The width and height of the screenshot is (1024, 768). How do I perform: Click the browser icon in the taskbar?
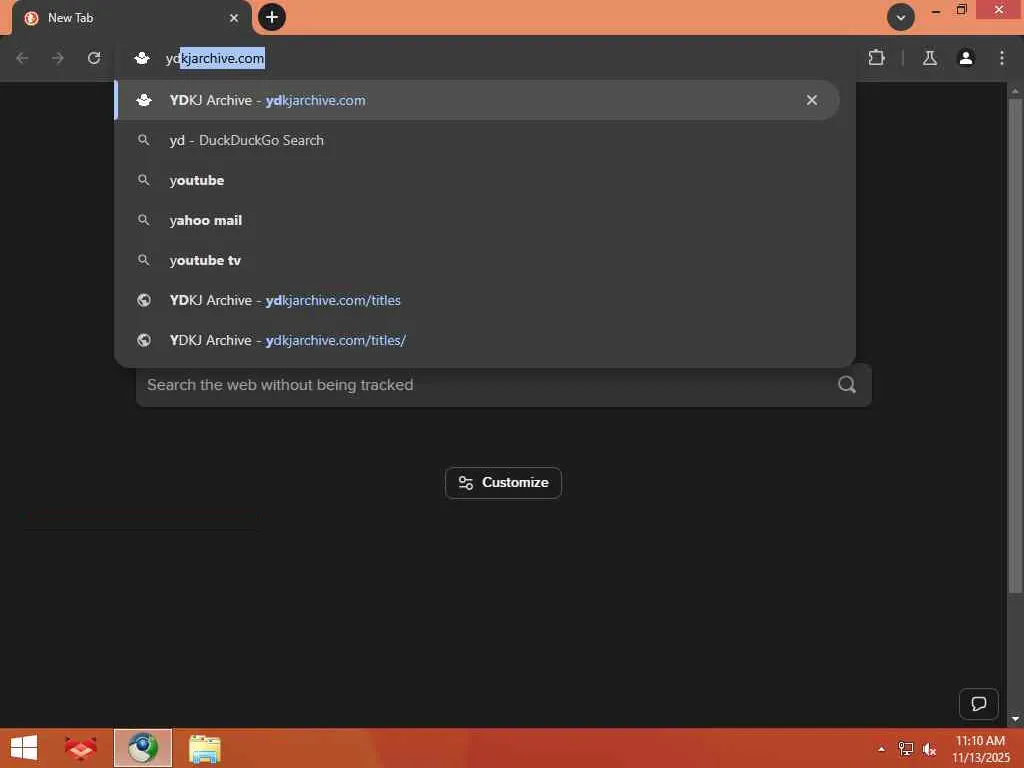coord(143,748)
